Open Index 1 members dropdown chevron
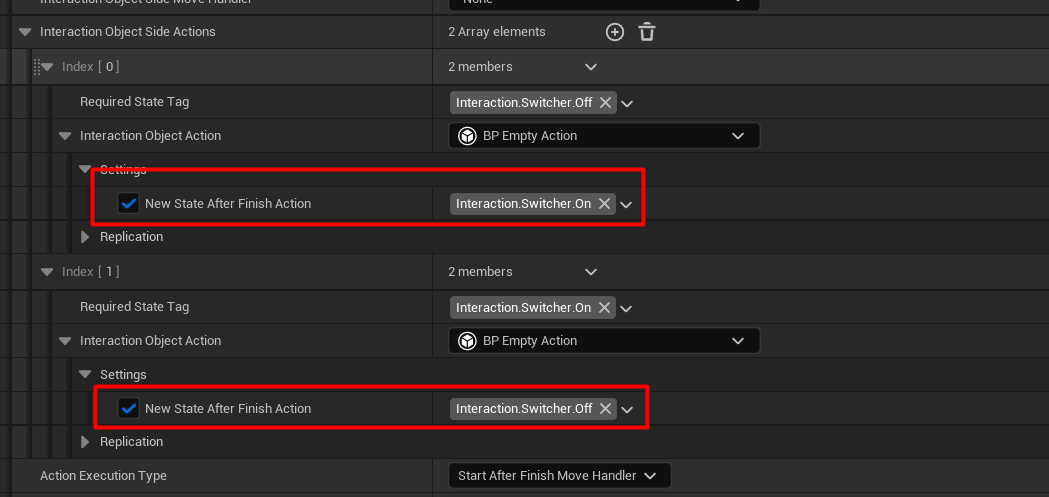 click(x=590, y=272)
